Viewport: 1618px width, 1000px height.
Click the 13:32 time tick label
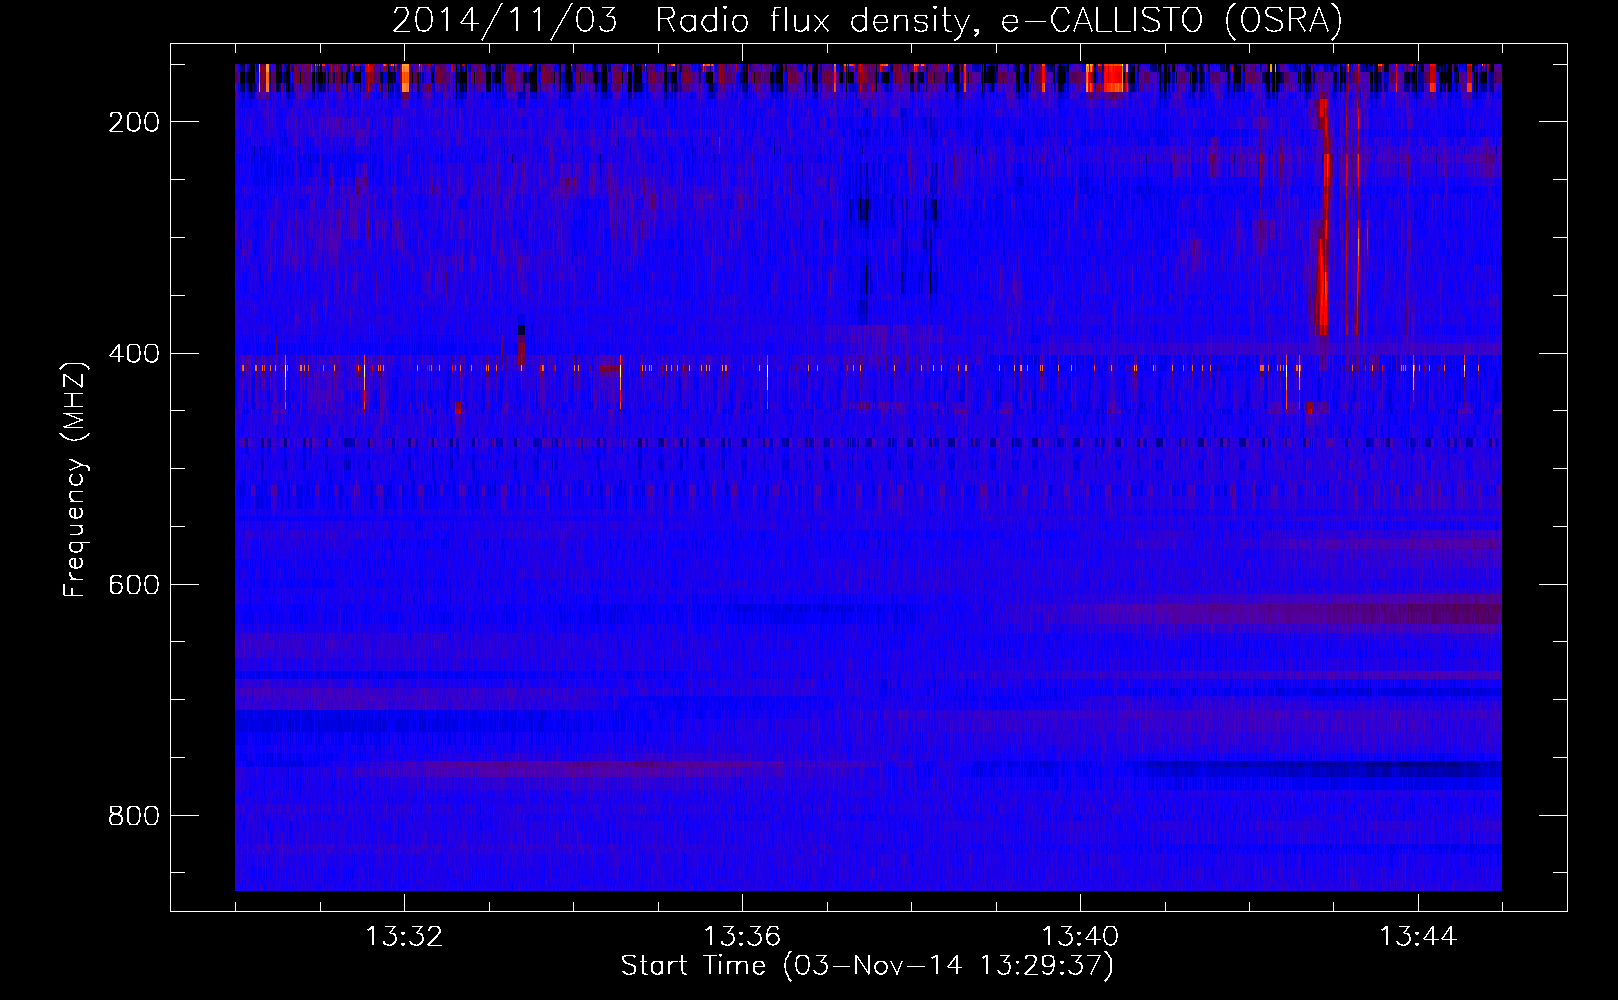click(404, 937)
